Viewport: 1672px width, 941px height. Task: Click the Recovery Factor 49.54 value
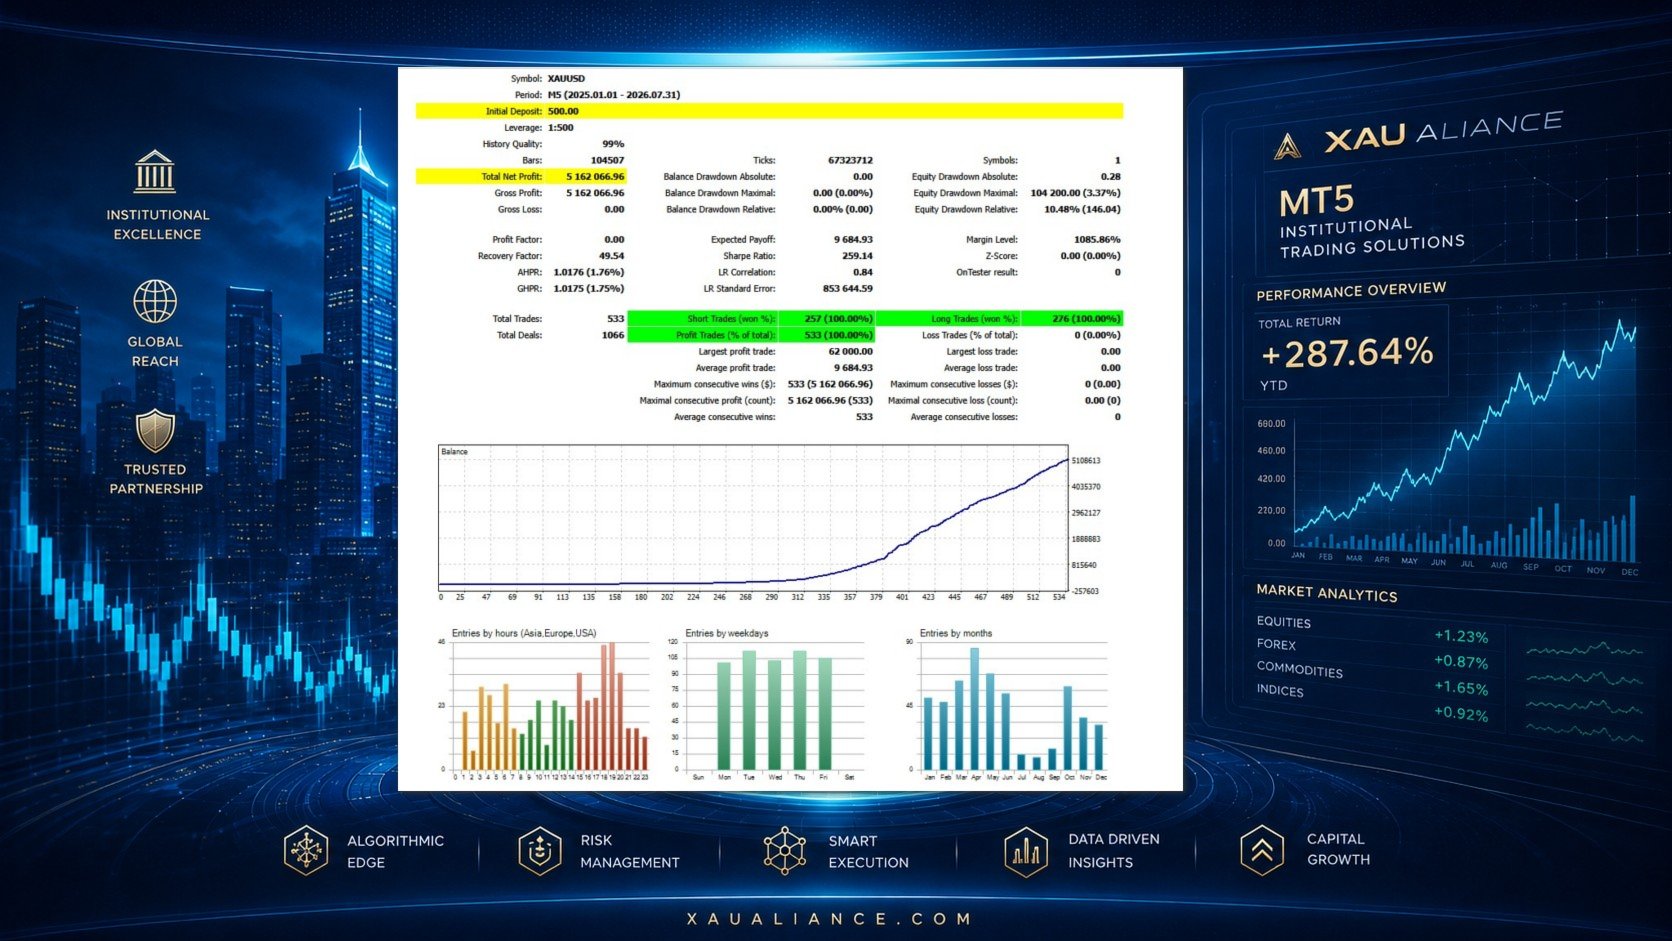(x=611, y=256)
